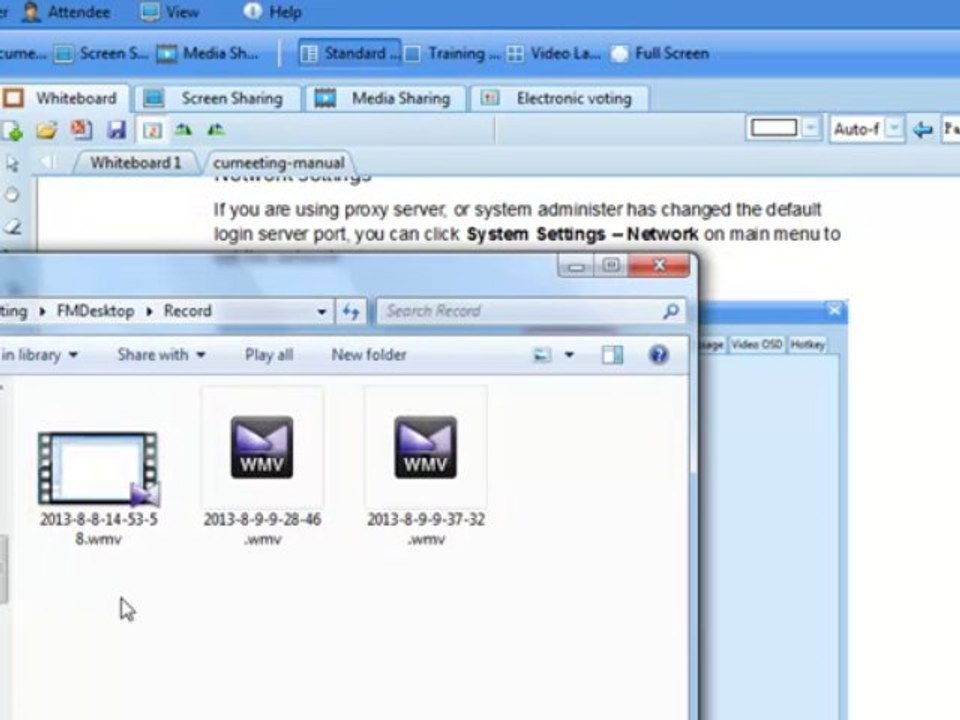Image resolution: width=960 pixels, height=720 pixels.
Task: Click the refresh button in Explorer
Action: click(351, 312)
